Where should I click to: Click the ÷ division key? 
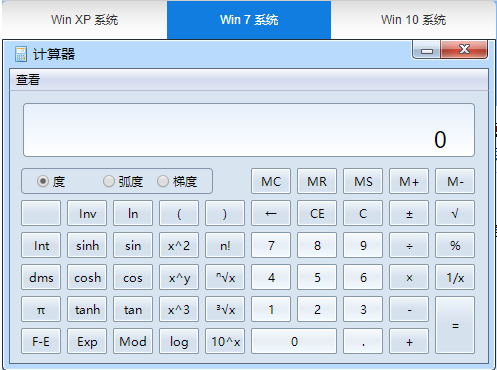pyautogui.click(x=409, y=245)
